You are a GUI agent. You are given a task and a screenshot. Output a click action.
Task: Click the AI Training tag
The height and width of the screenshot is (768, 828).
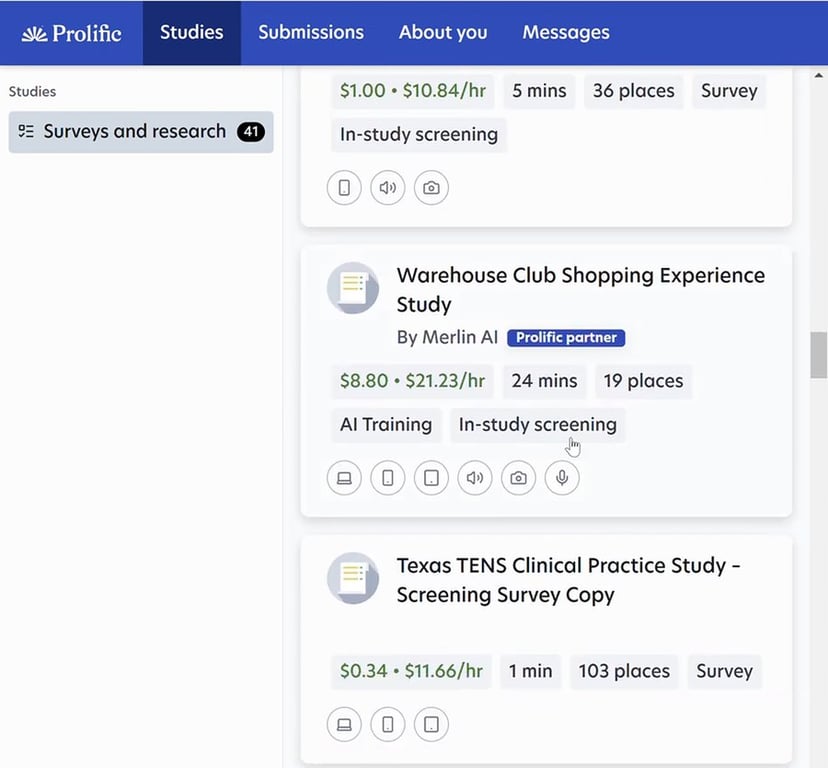tap(386, 425)
